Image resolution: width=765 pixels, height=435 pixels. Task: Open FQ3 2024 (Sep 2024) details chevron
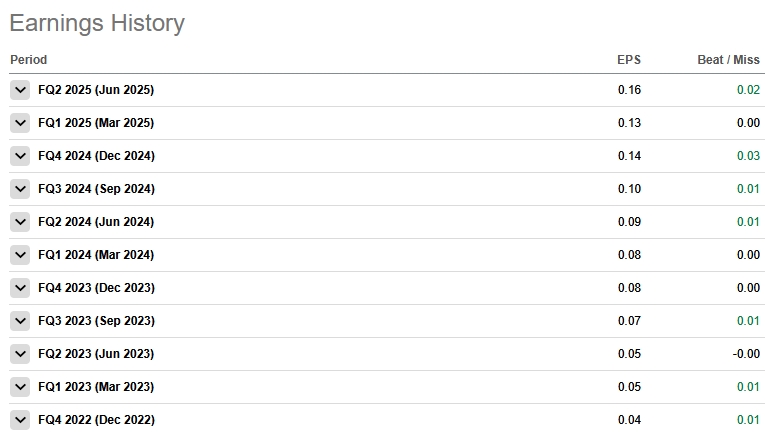tap(20, 189)
